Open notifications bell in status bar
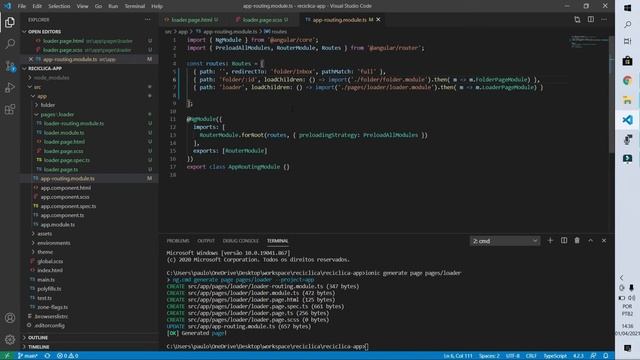 [606, 356]
